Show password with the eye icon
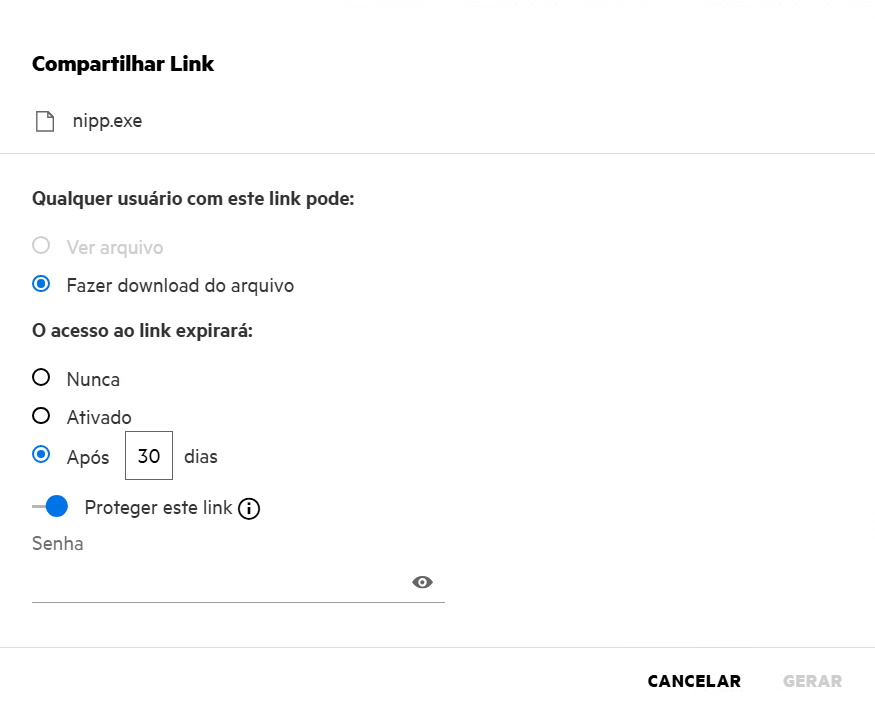This screenshot has width=875, height=711. (422, 582)
